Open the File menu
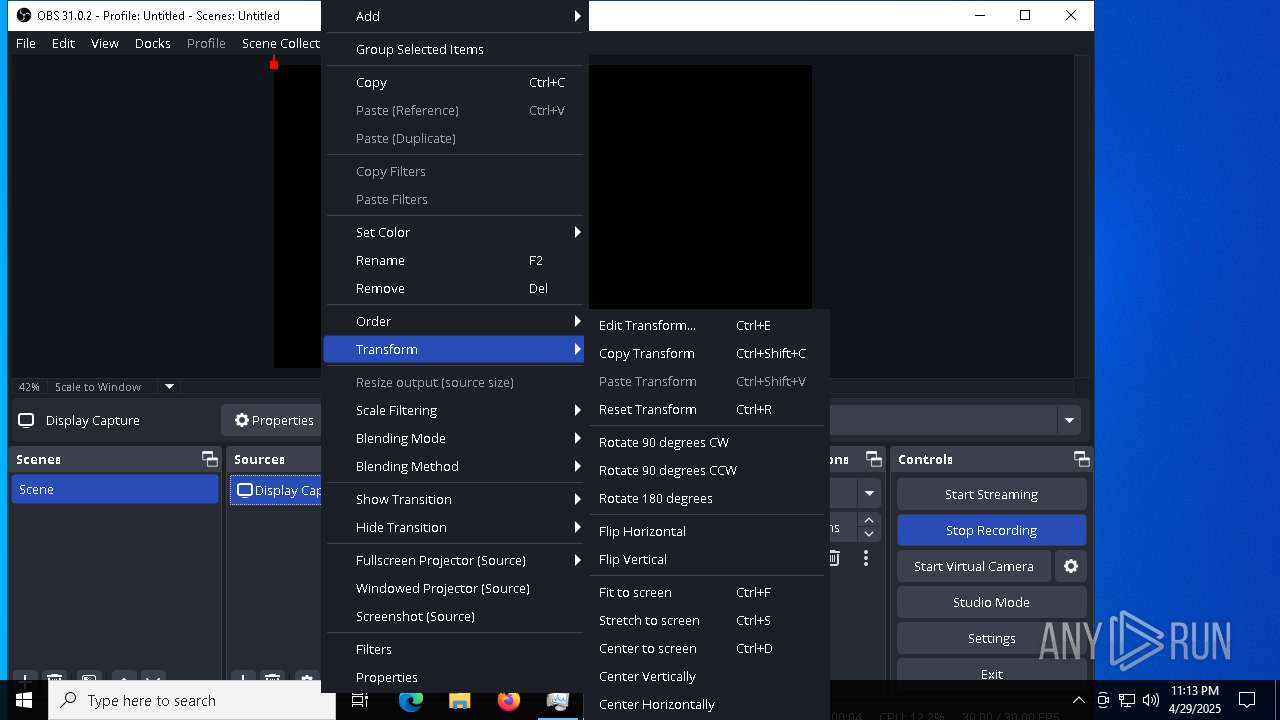 26,43
